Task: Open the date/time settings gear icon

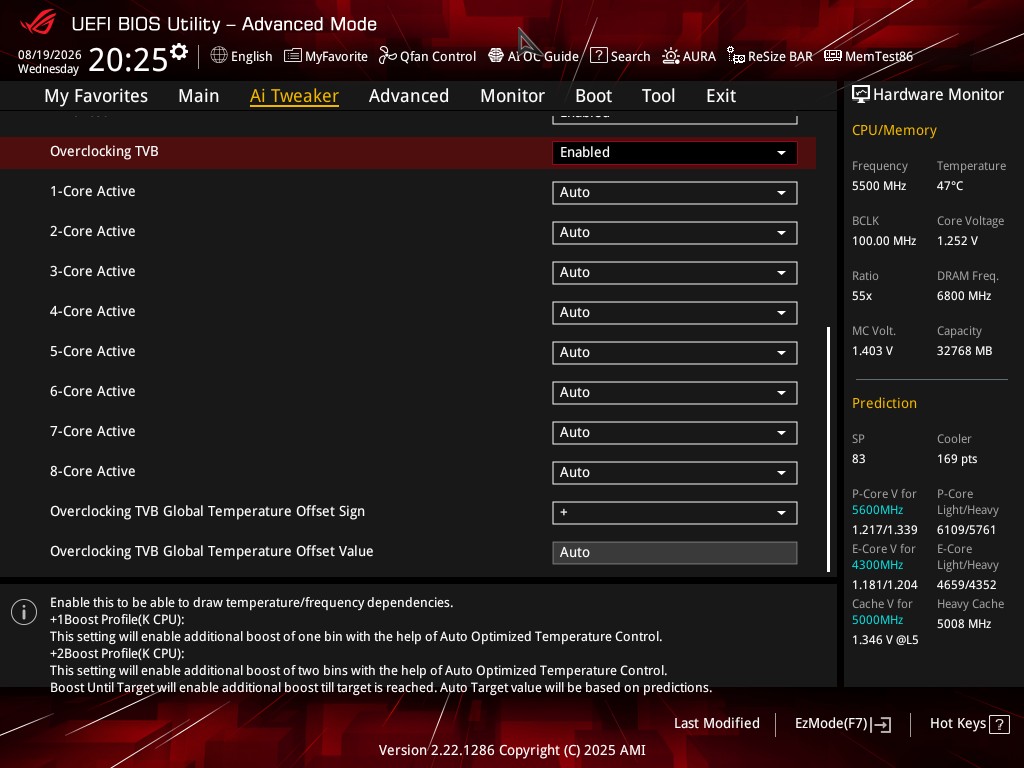Action: click(179, 51)
